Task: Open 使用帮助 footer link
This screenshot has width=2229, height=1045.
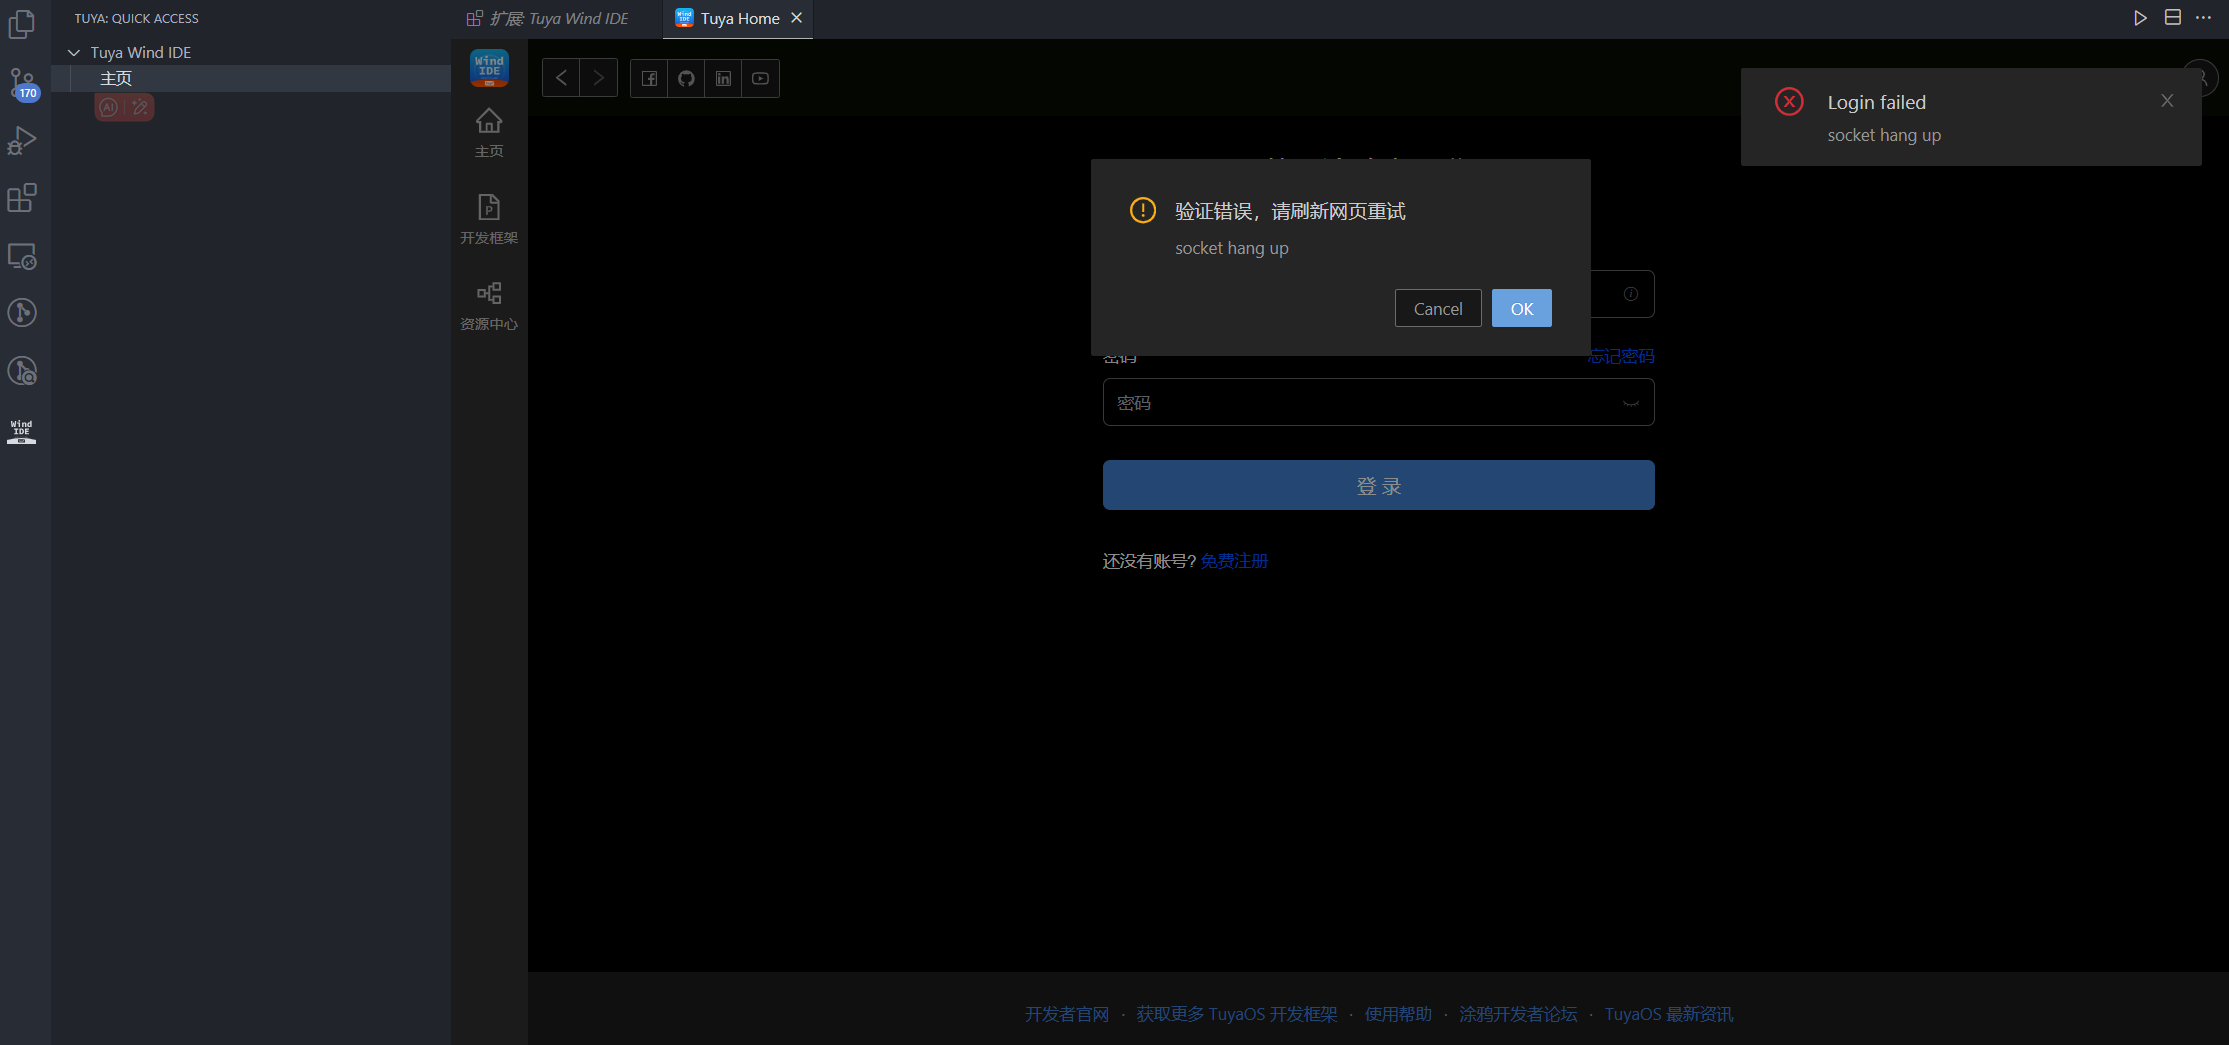Action: click(1398, 1014)
